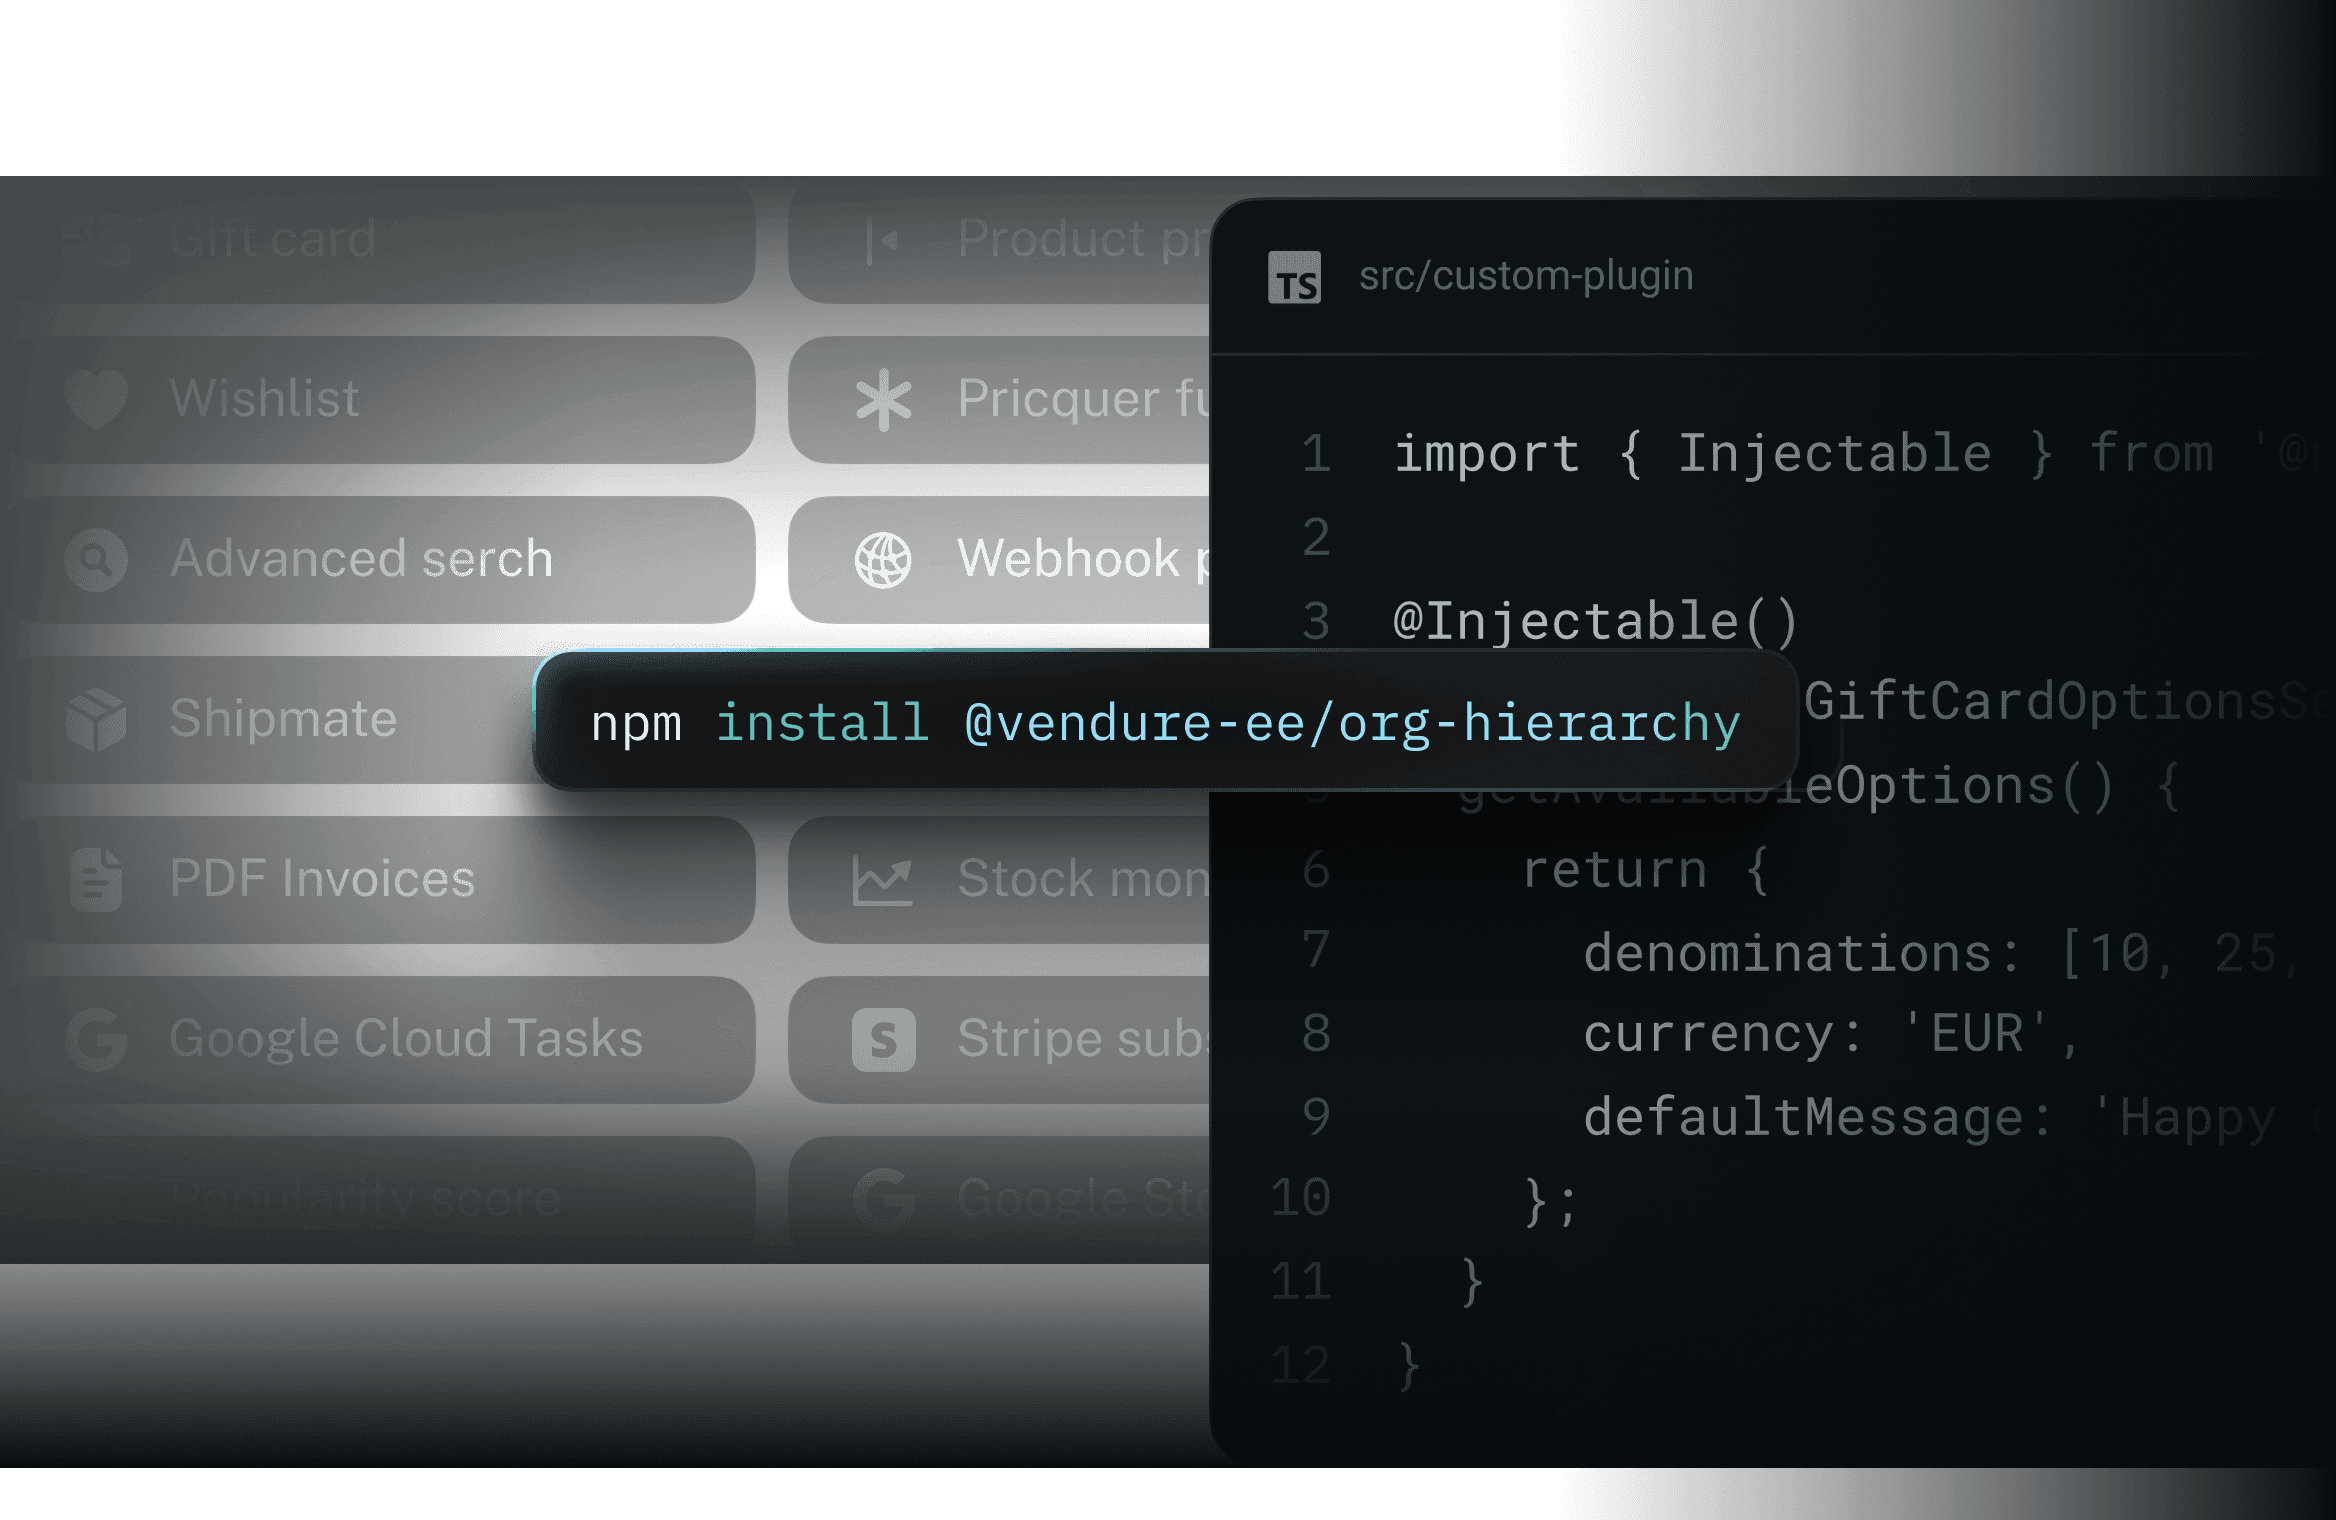Click the faded Gift card entry
The height and width of the screenshot is (1520, 2336).
(x=272, y=240)
